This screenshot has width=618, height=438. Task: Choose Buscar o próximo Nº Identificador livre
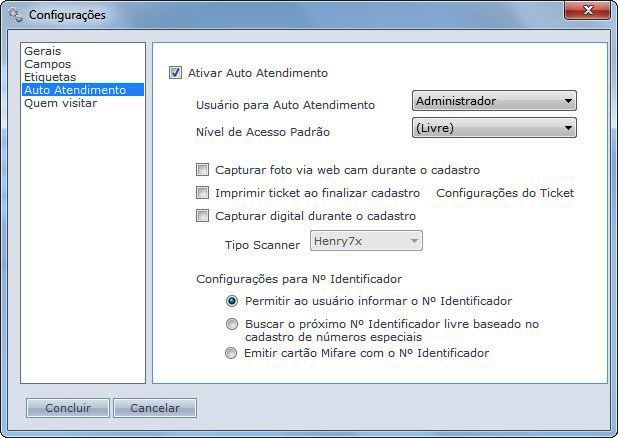tap(233, 324)
